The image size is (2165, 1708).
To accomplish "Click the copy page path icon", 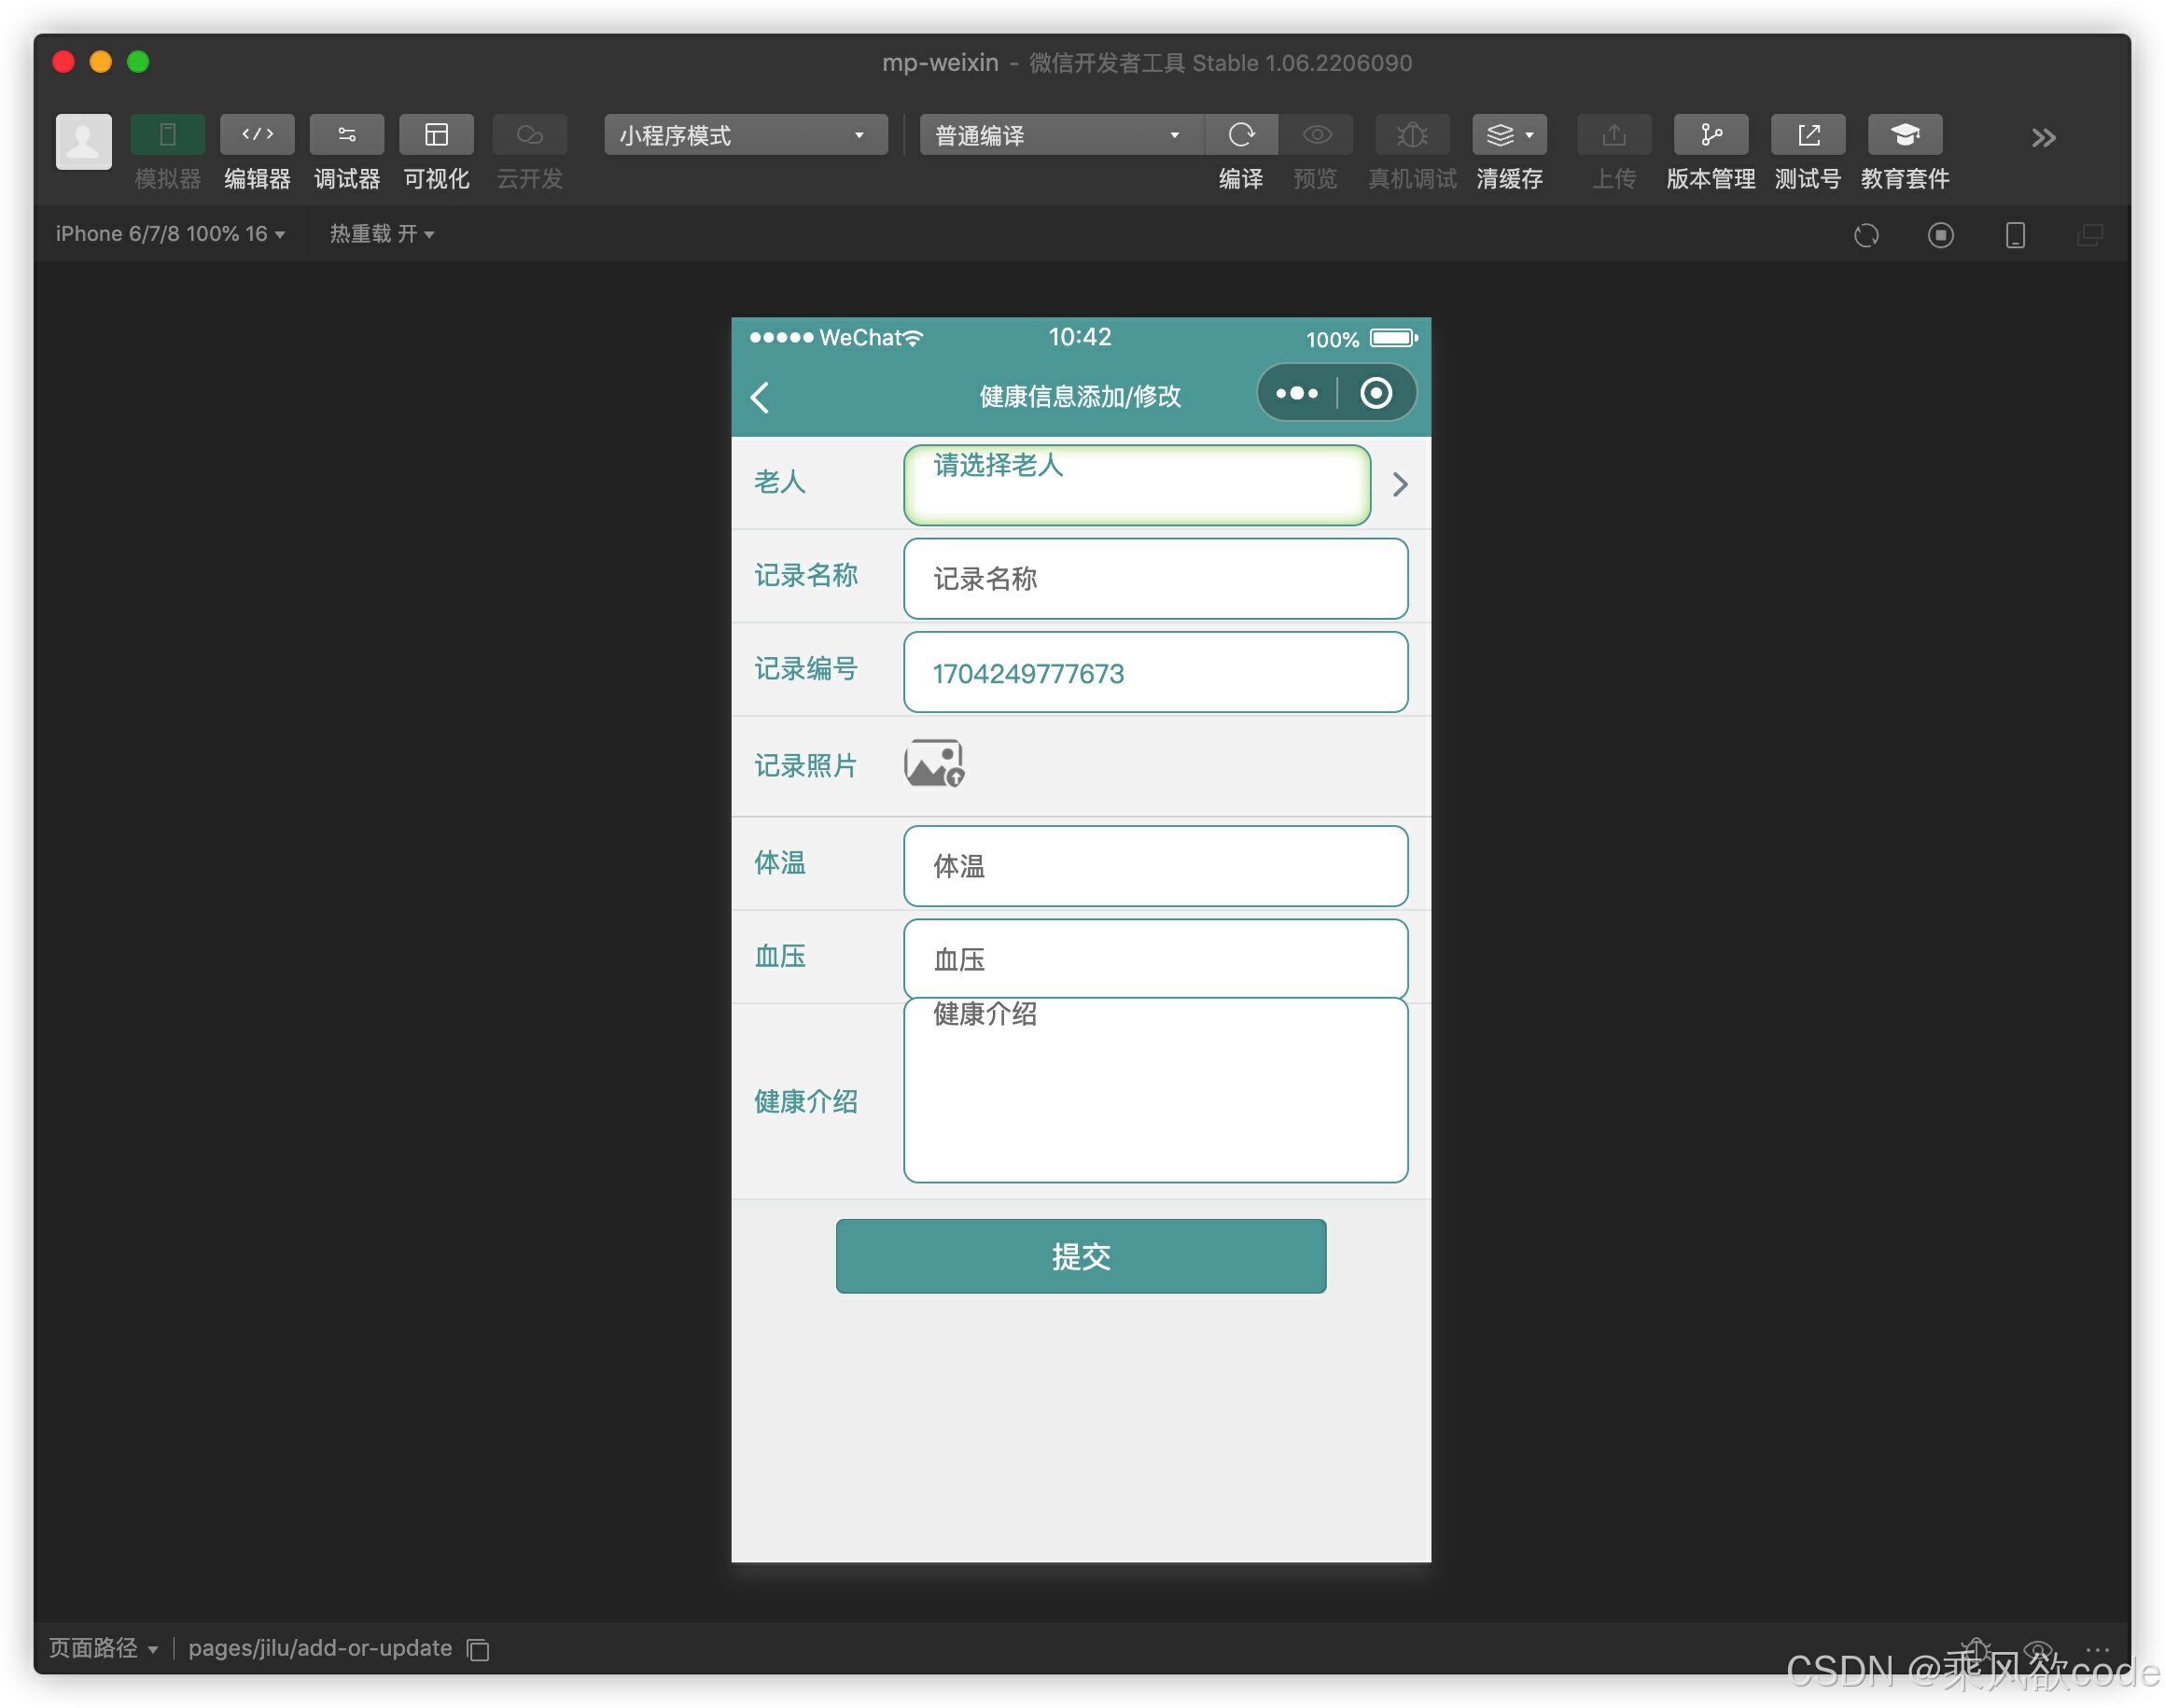I will [x=479, y=1650].
